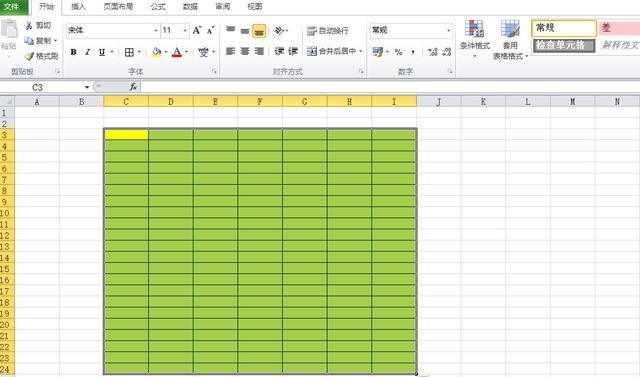Align text right
The height and width of the screenshot is (377, 640).
[x=259, y=51]
